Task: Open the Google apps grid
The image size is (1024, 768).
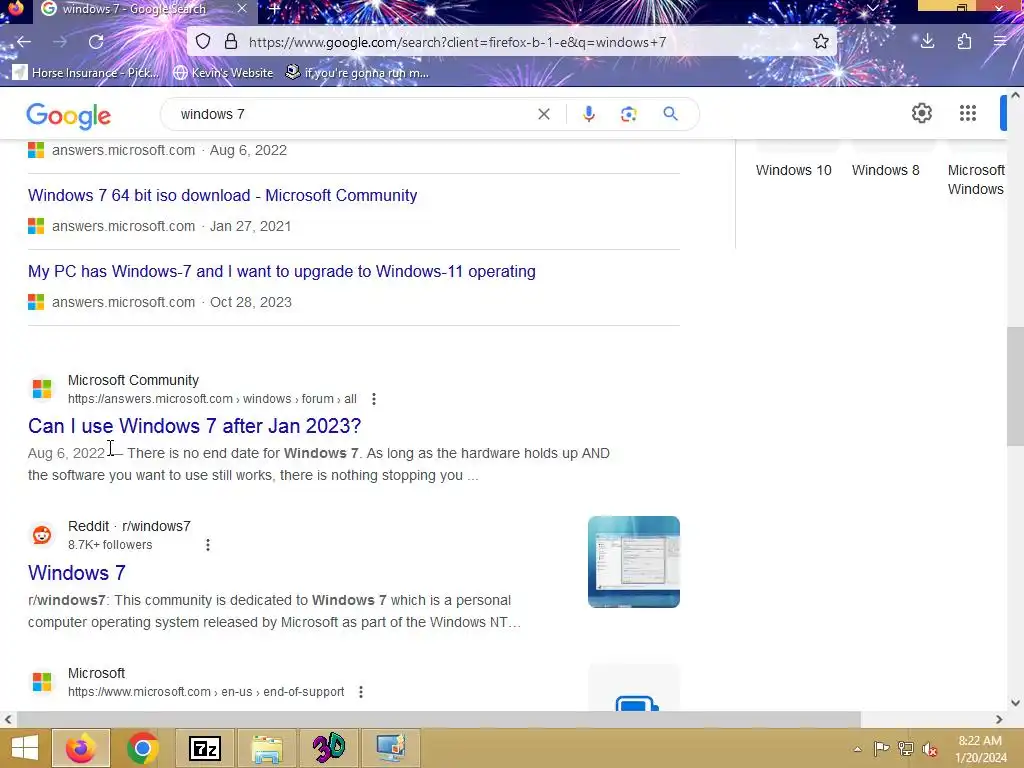Action: [968, 113]
